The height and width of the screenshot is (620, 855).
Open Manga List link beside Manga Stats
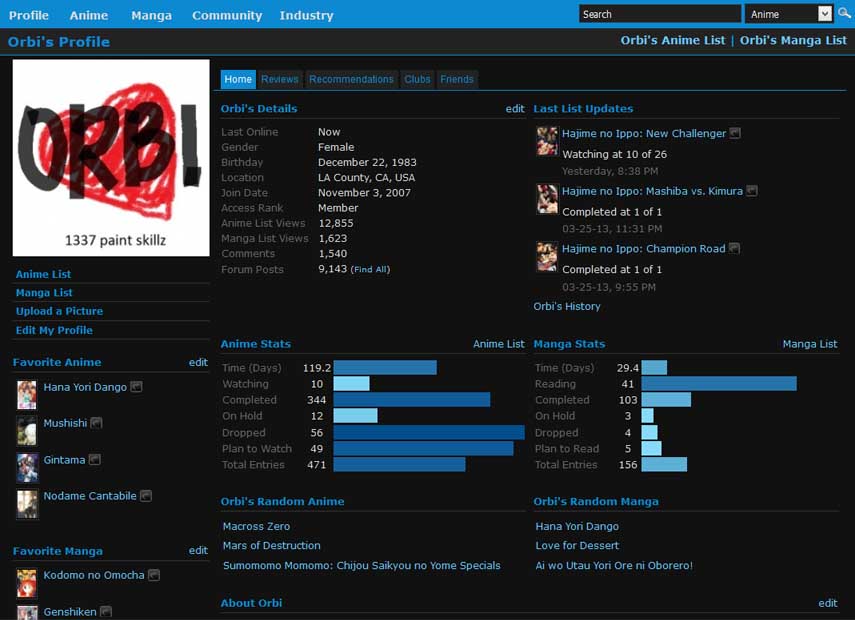click(810, 344)
